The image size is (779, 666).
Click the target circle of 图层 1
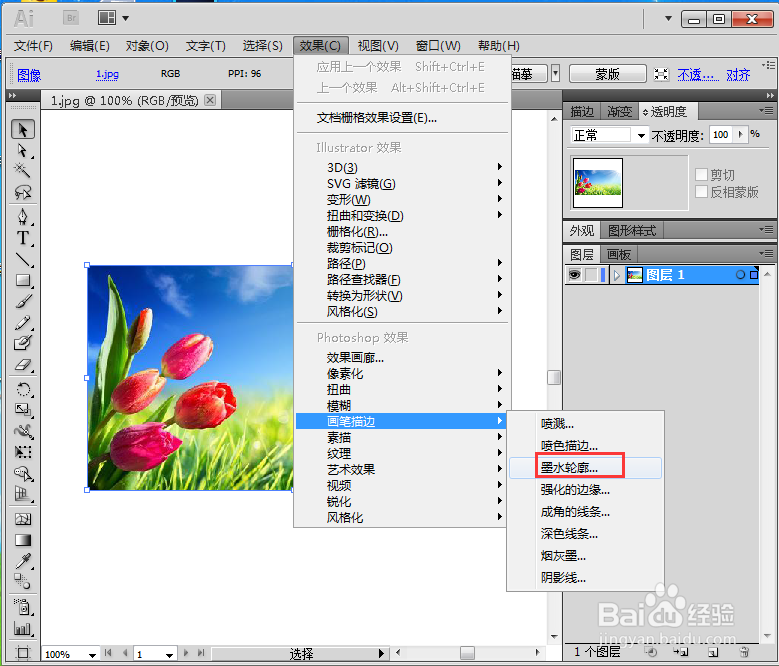[x=740, y=275]
